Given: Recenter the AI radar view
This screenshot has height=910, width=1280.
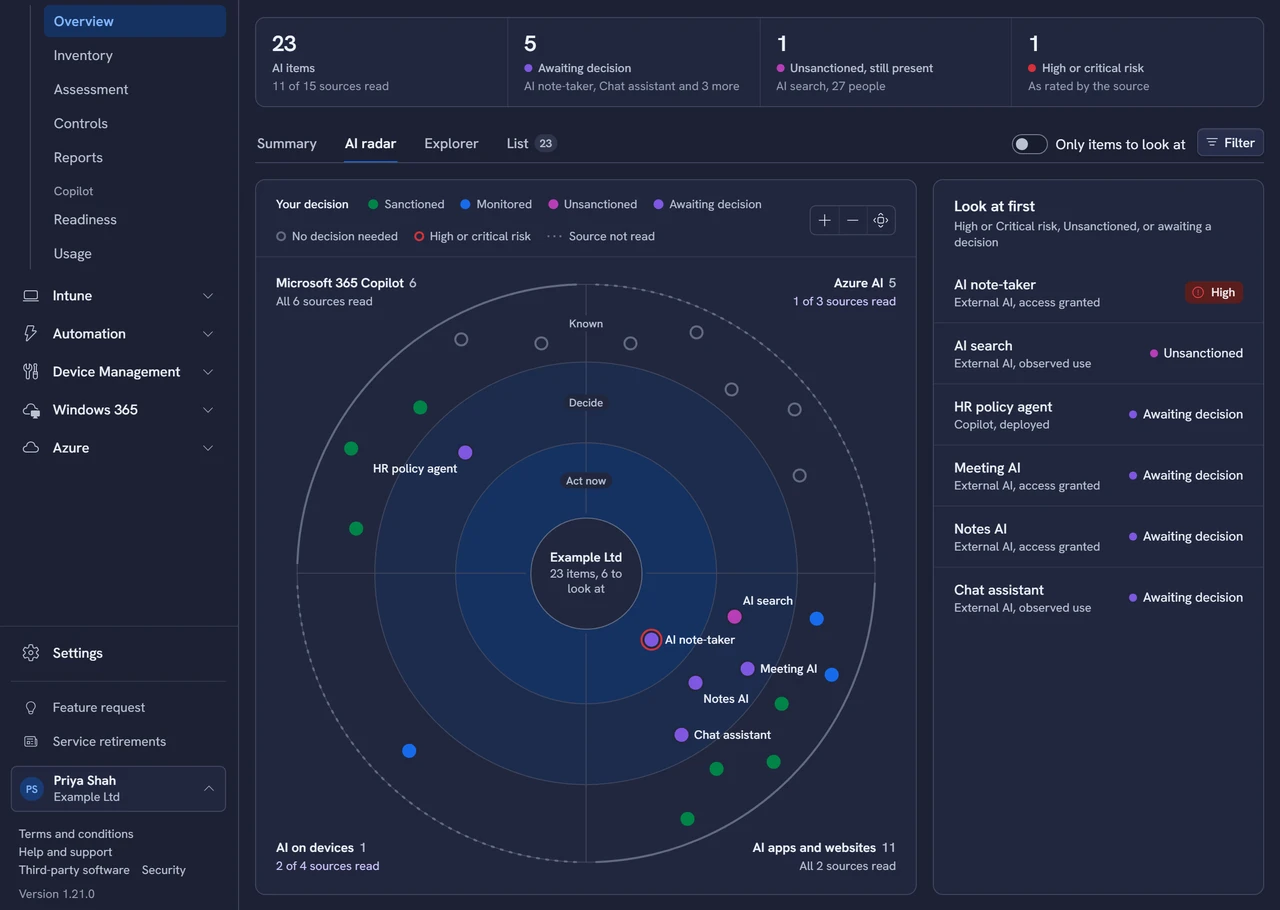Looking at the screenshot, I should pyautogui.click(x=881, y=220).
